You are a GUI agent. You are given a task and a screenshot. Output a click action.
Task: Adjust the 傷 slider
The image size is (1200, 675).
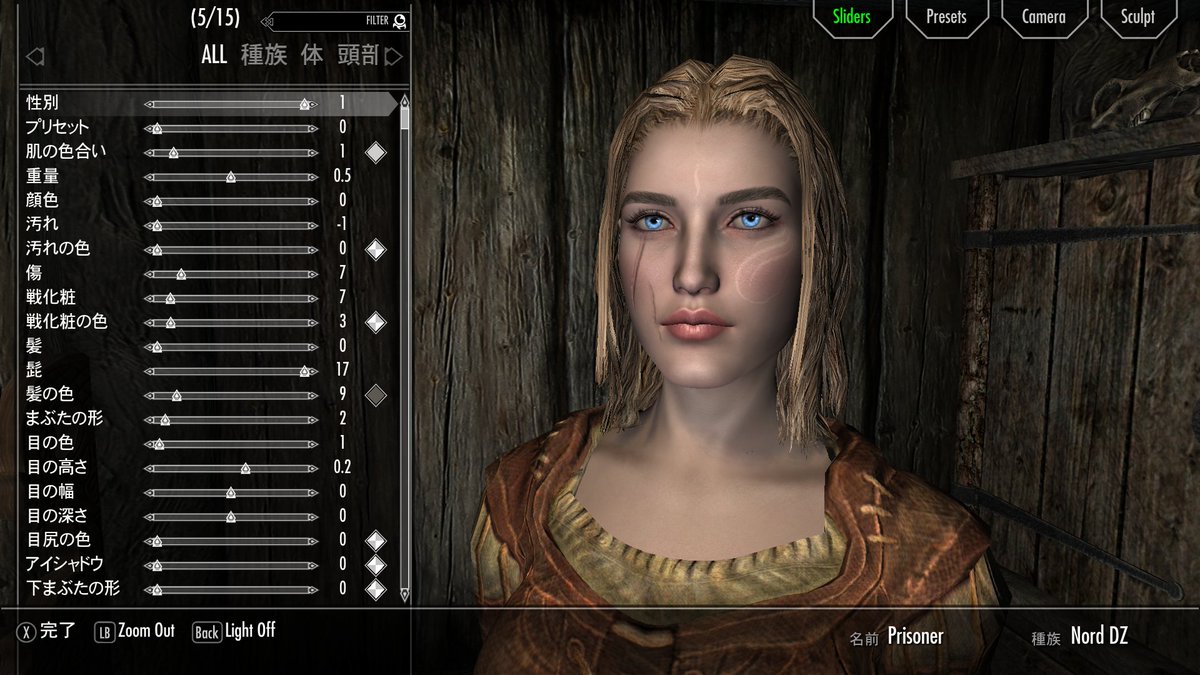click(231, 274)
